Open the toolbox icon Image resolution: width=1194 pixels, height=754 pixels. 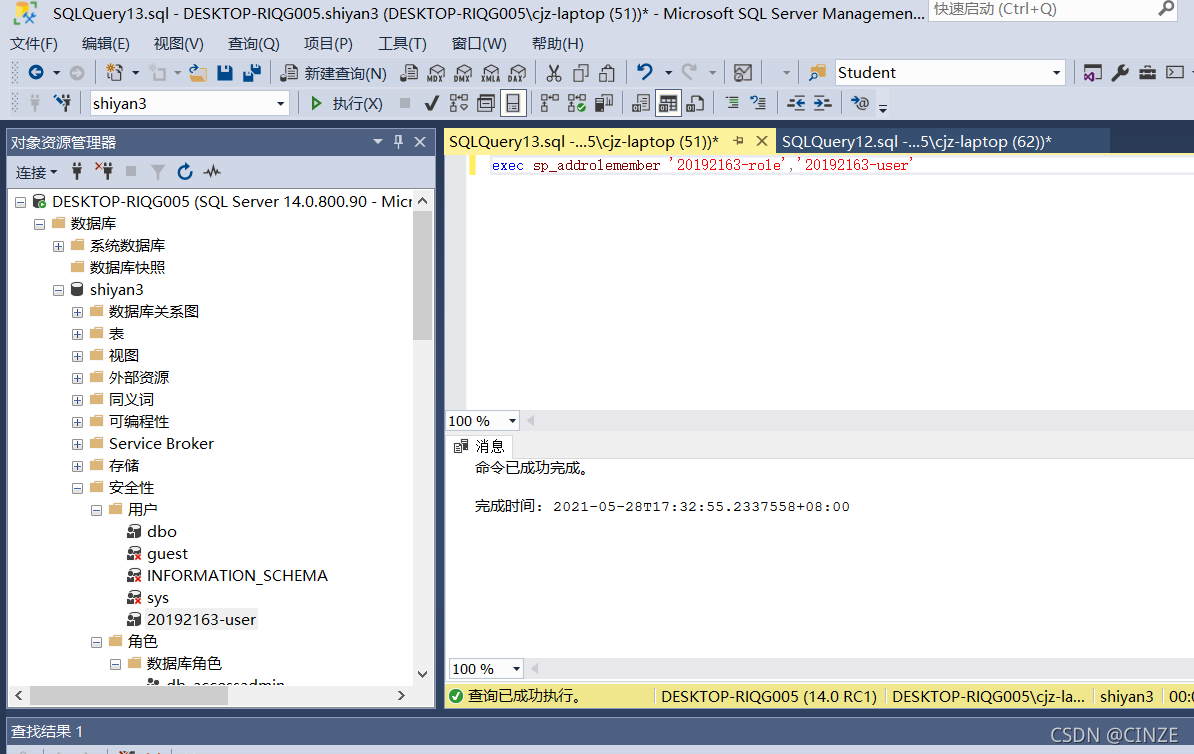1148,73
